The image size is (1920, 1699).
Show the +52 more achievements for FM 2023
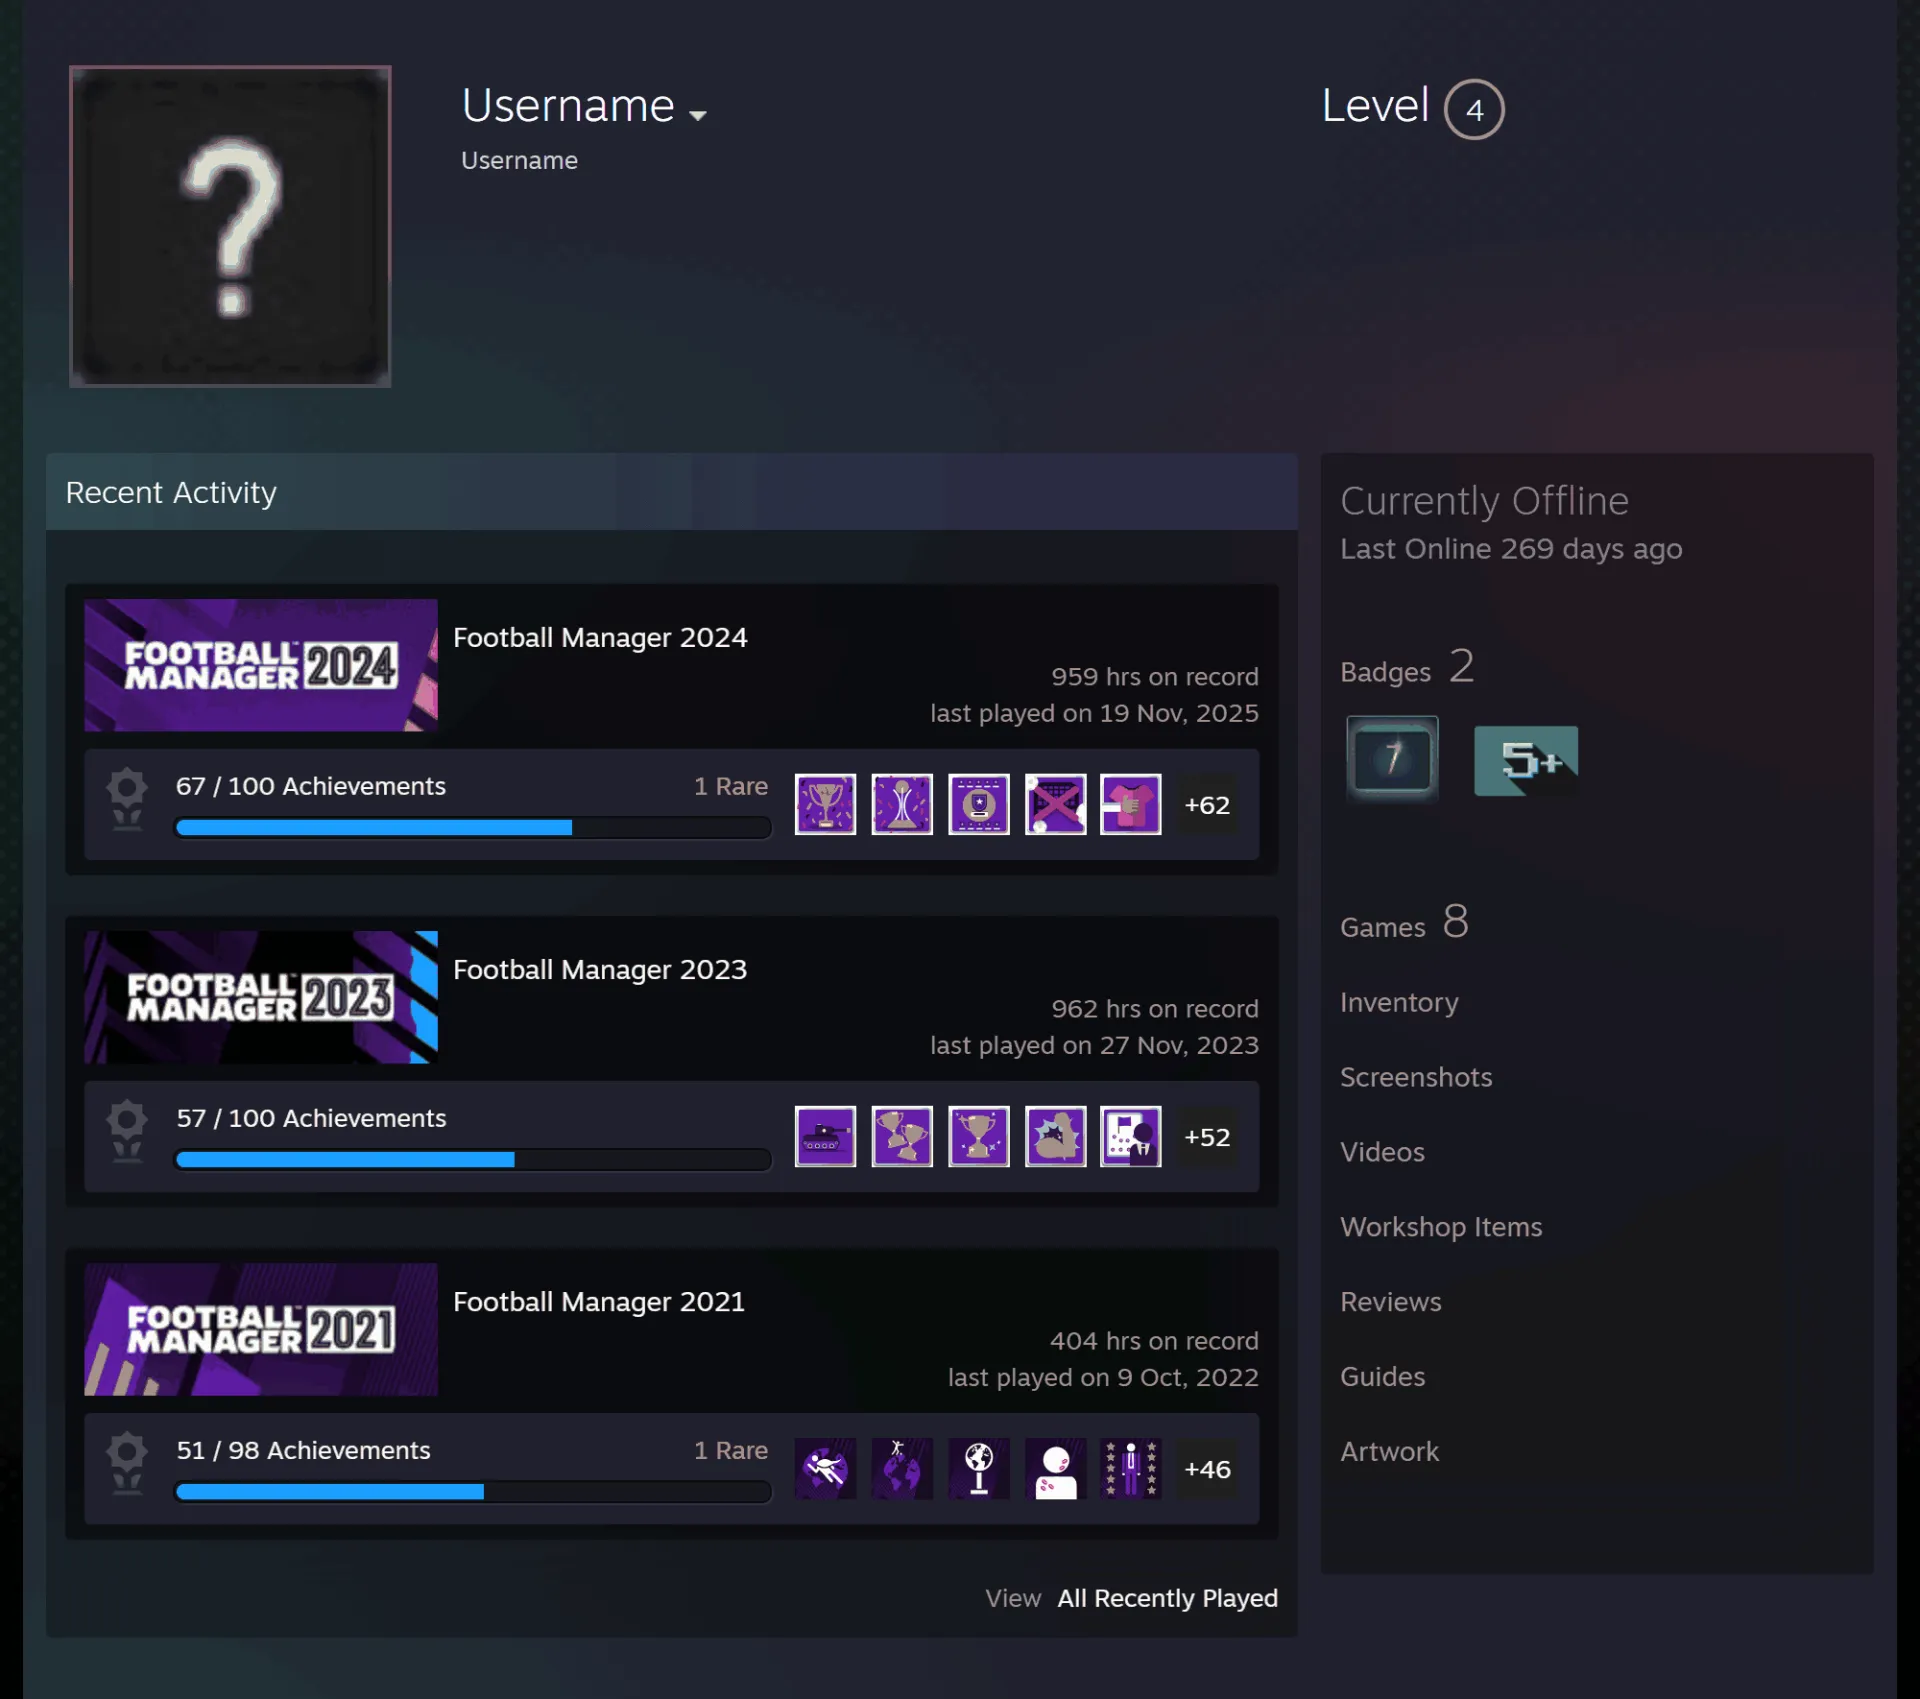point(1207,1136)
